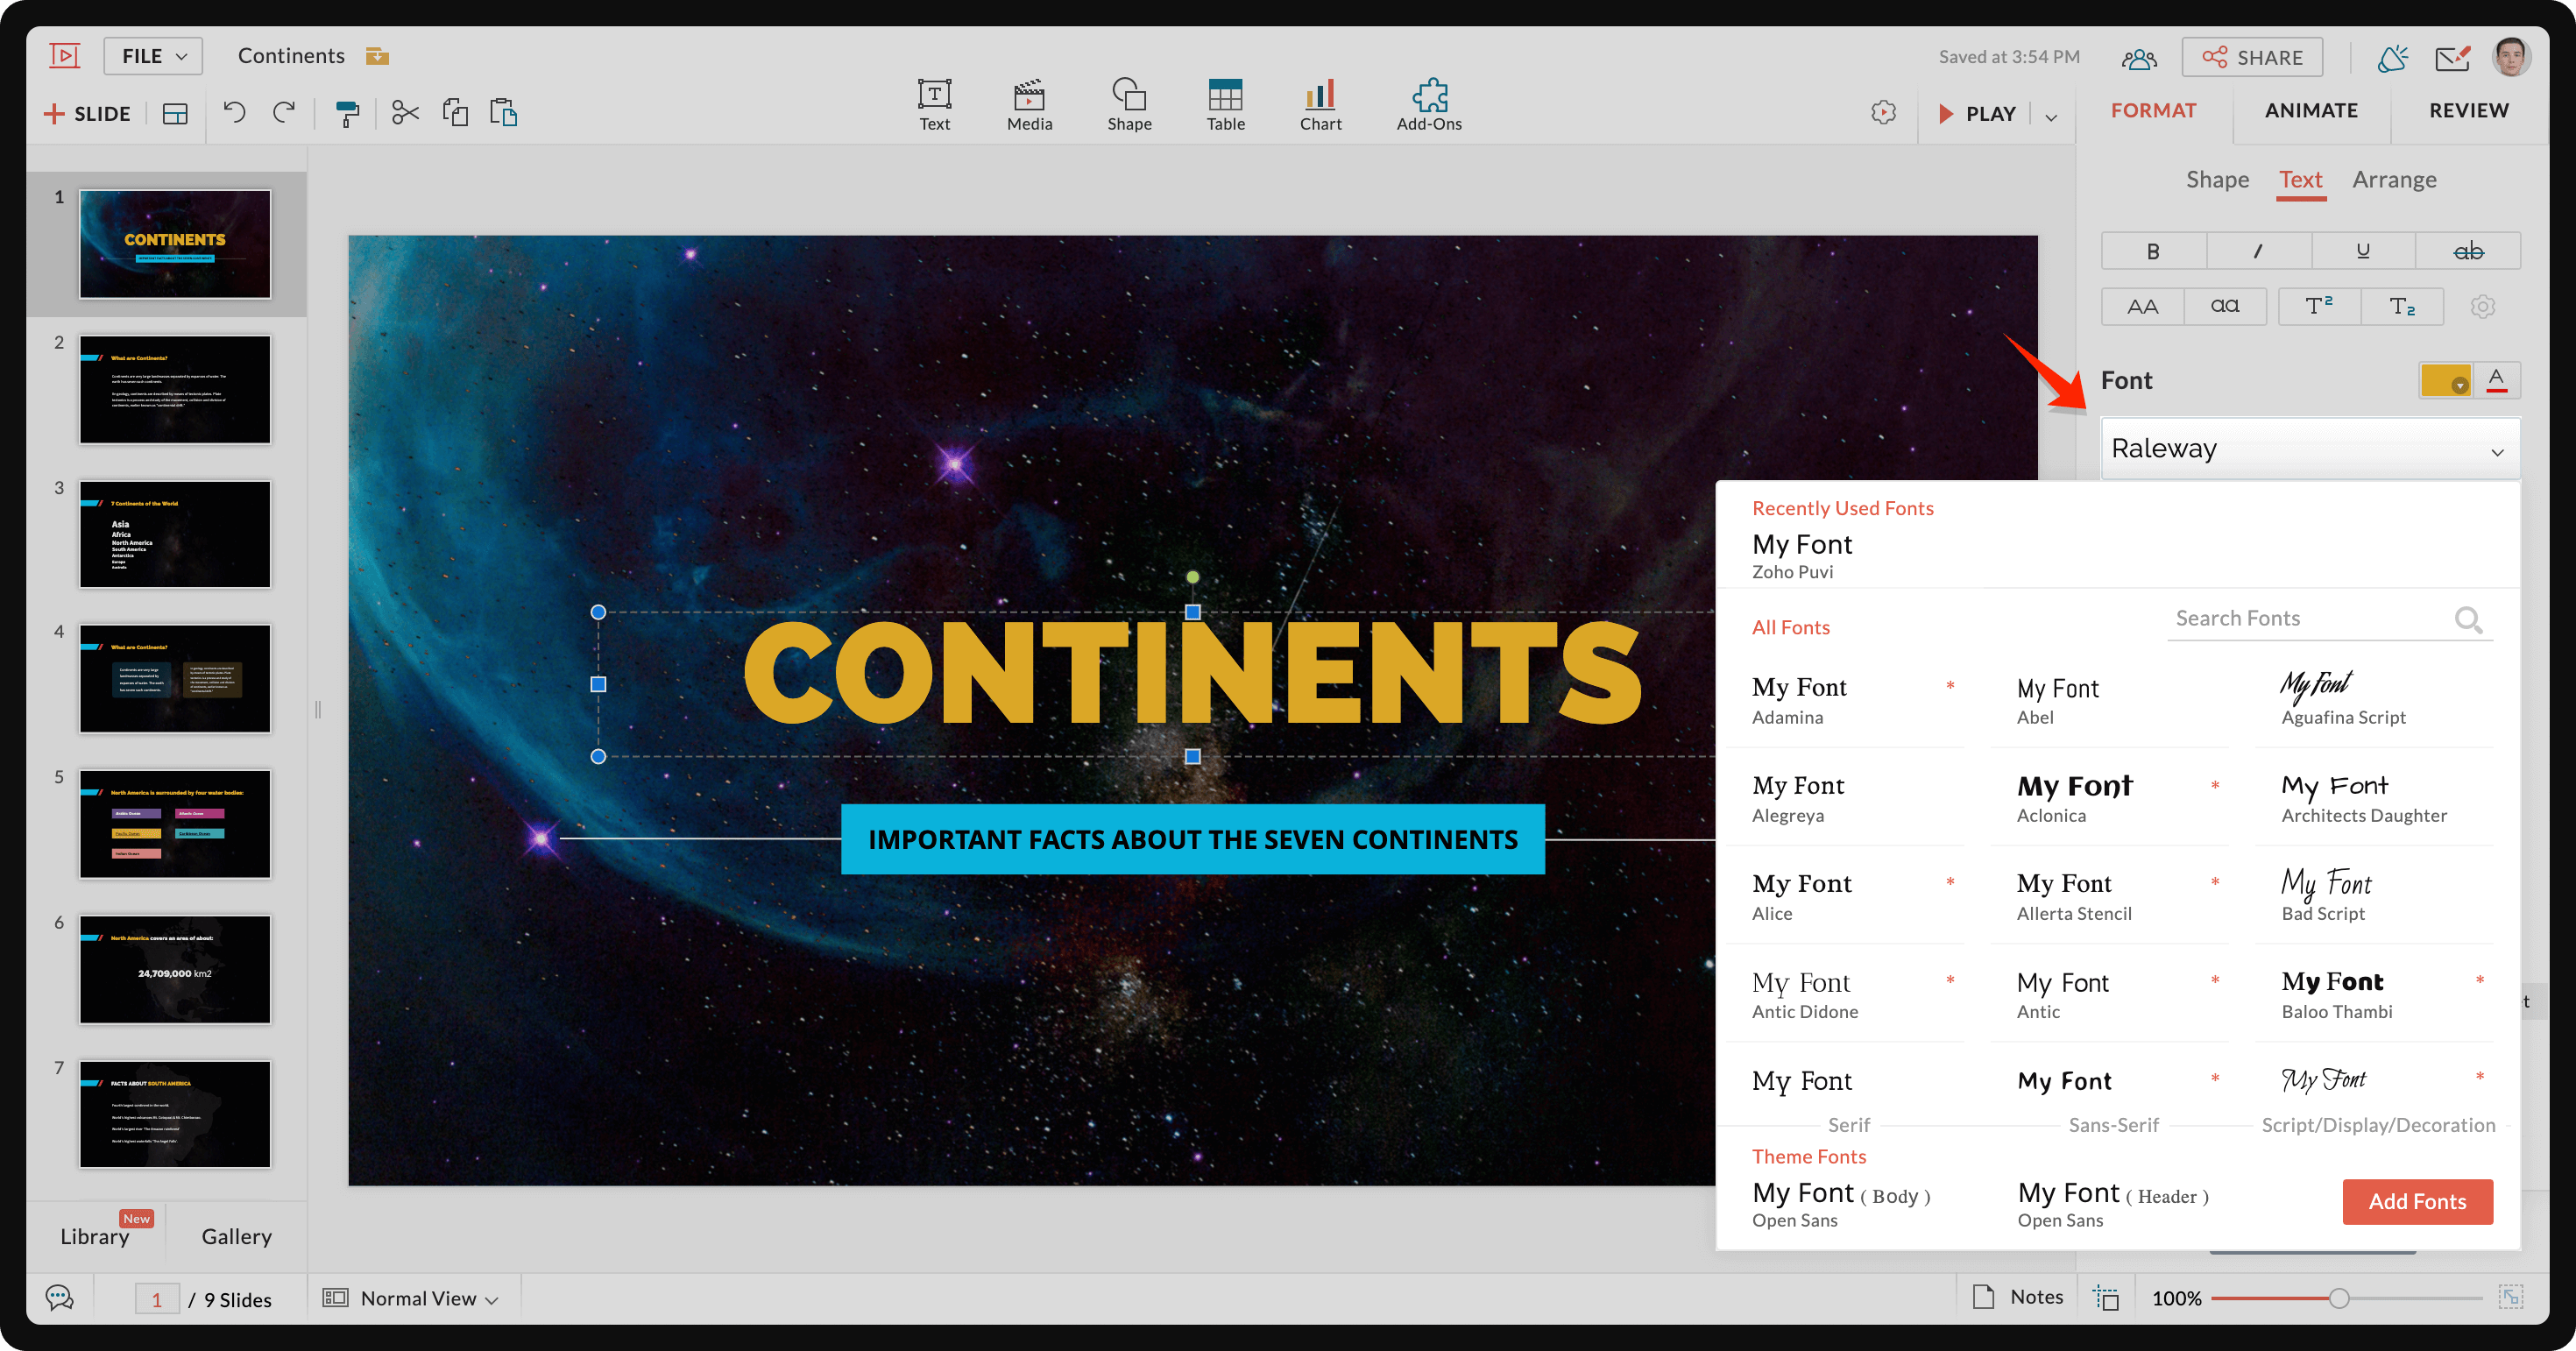Expand the PLAY options dropdown
Screen dimensions: 2576x1351
[x=2051, y=114]
